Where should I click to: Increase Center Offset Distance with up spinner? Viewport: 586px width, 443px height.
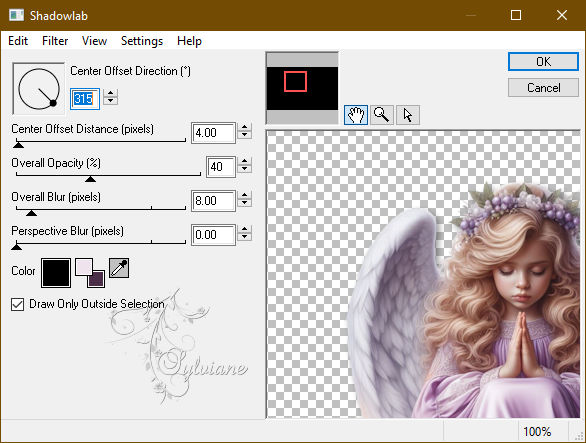[x=244, y=127]
